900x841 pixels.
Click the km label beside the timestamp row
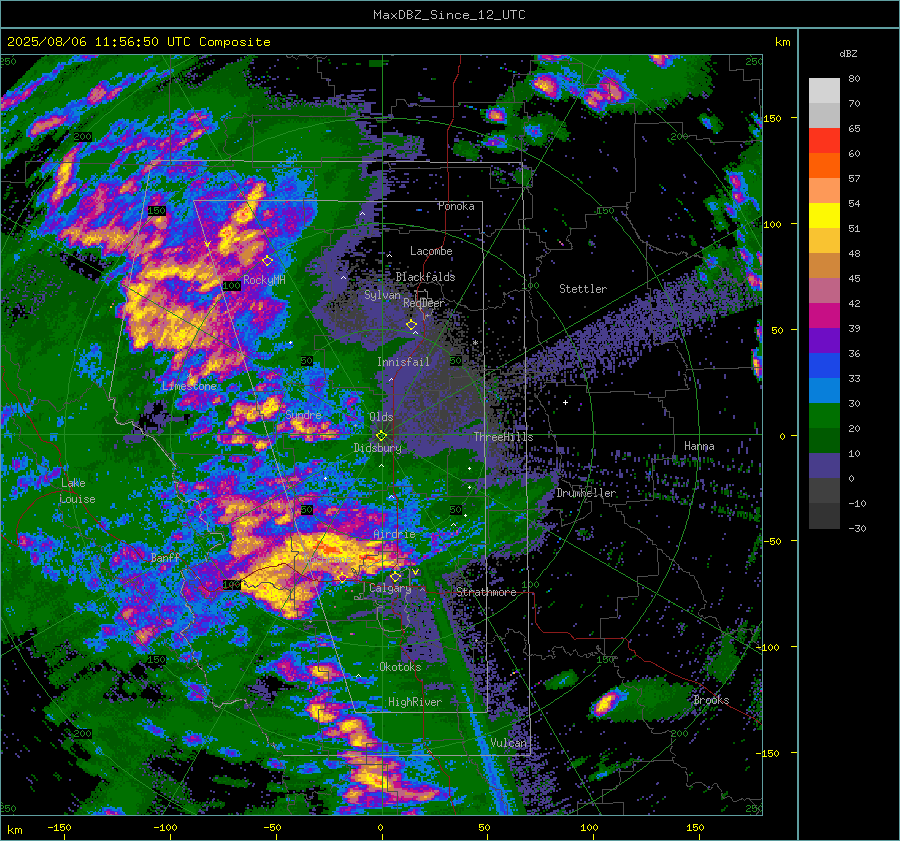point(783,42)
